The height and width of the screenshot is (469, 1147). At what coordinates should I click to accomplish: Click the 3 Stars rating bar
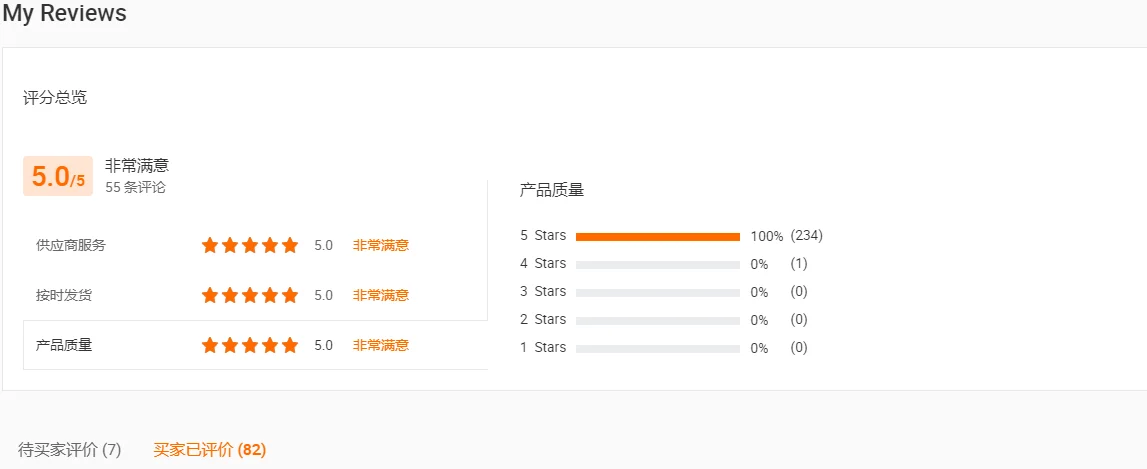point(657,293)
